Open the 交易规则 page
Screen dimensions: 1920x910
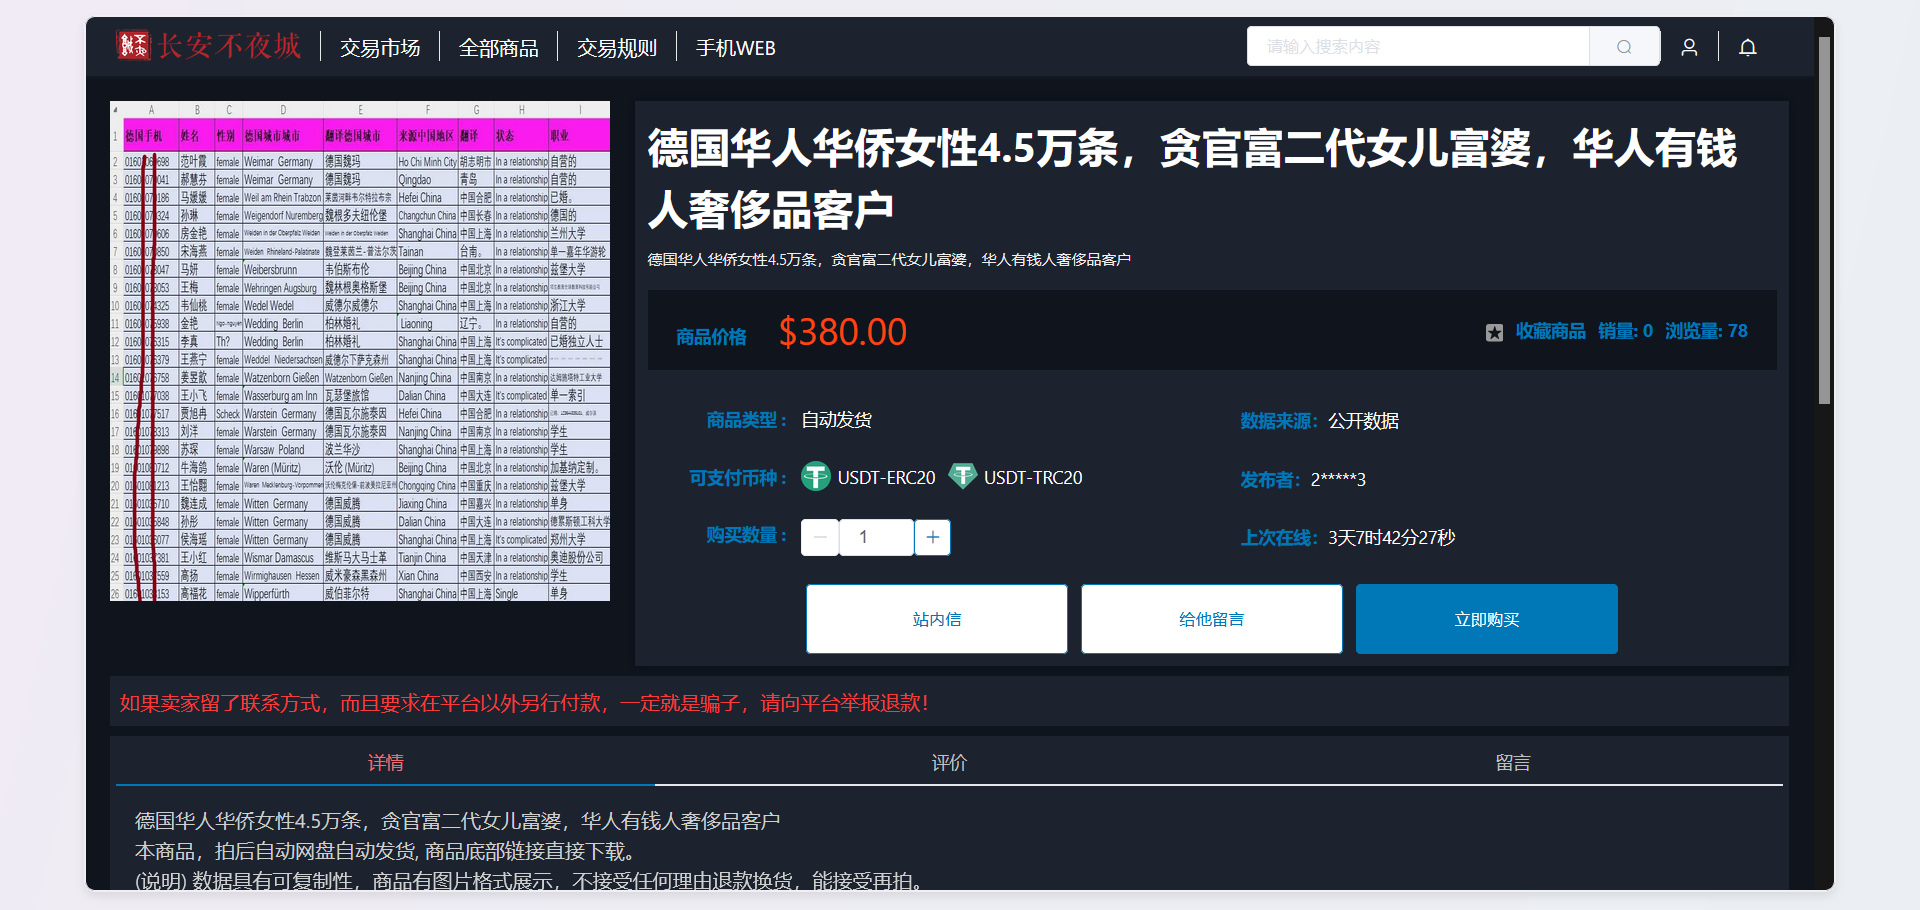[616, 48]
